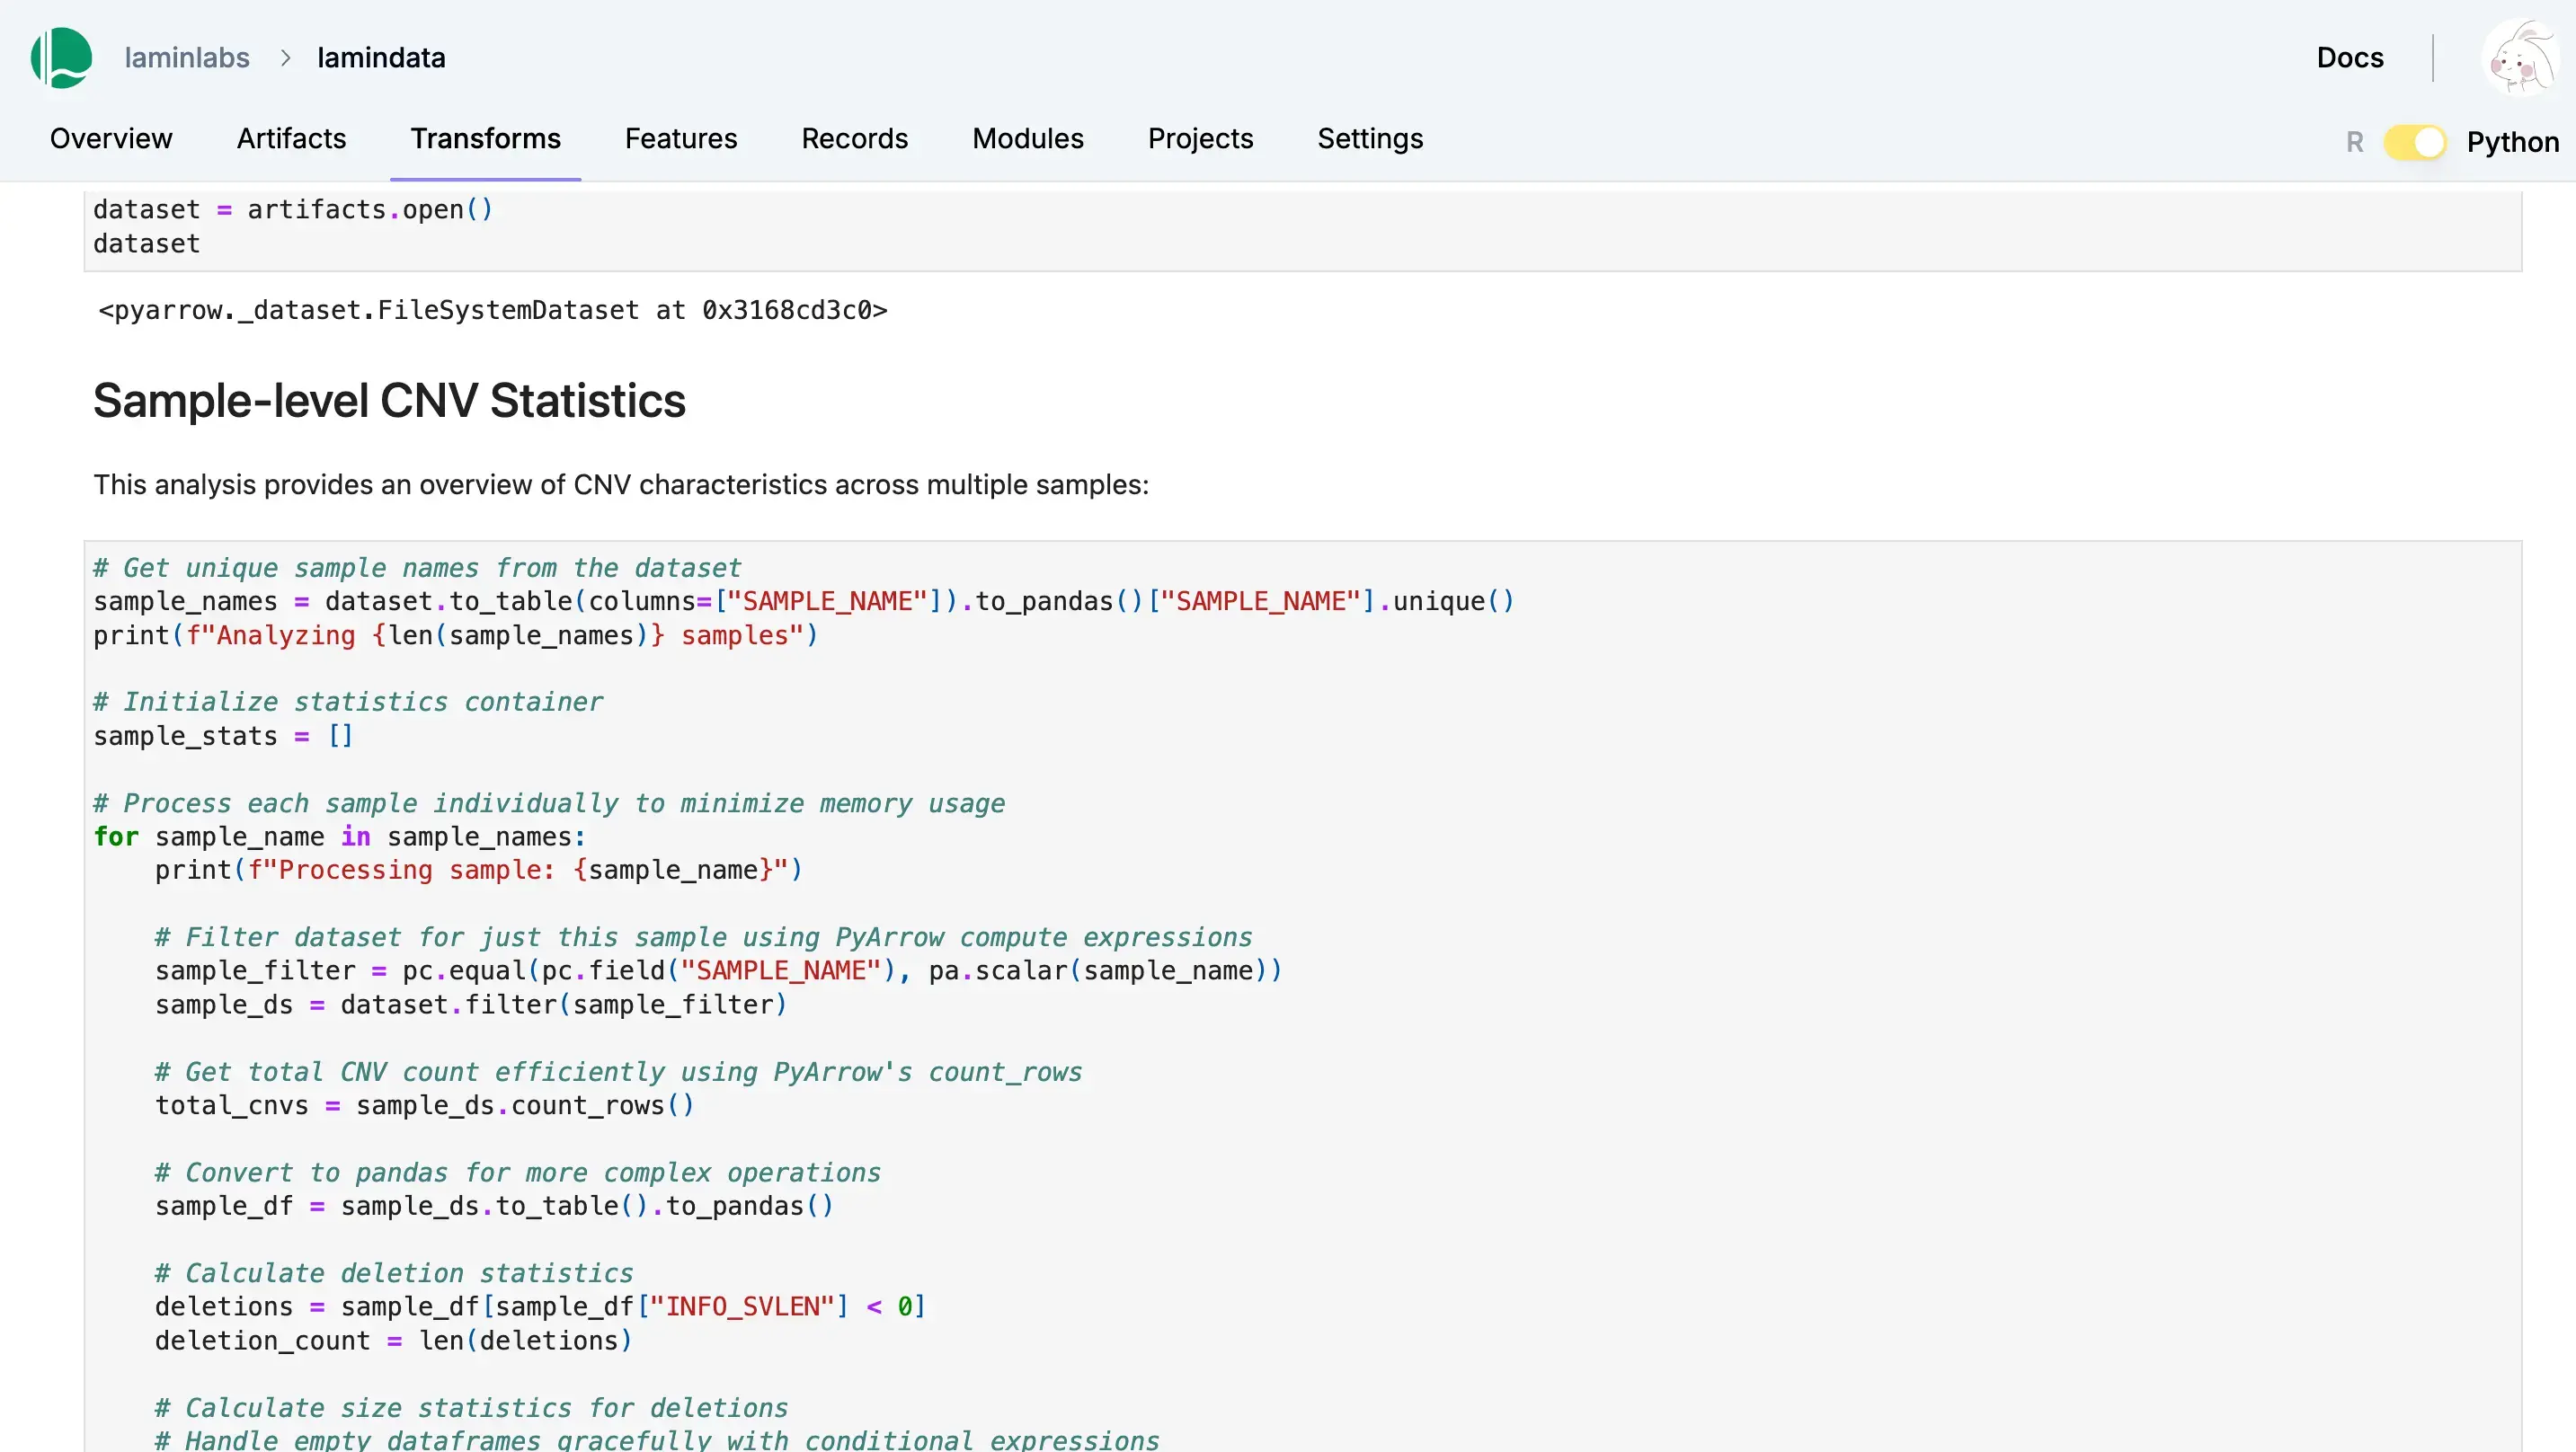This screenshot has width=2576, height=1452.
Task: Click the Lamin green logo
Action: click(x=60, y=58)
